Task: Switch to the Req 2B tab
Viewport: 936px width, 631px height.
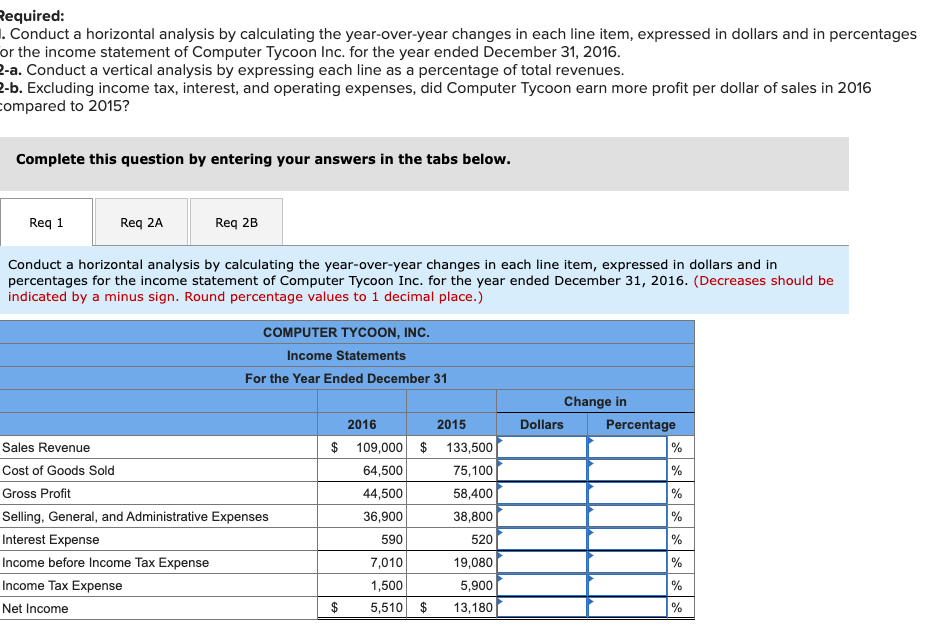Action: coord(235,221)
